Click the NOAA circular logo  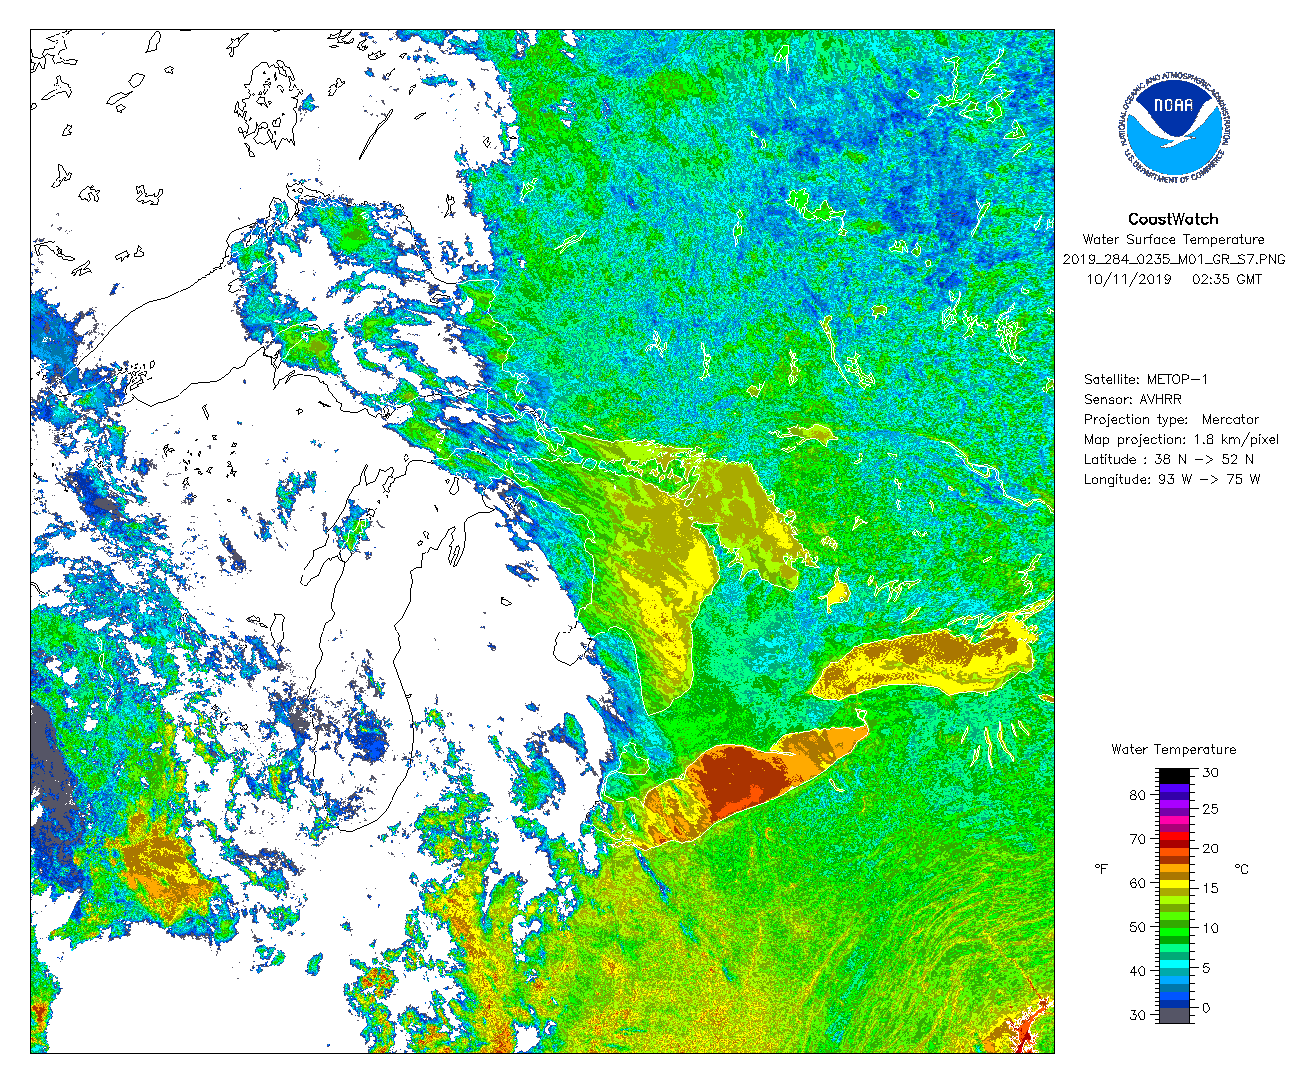point(1172,127)
